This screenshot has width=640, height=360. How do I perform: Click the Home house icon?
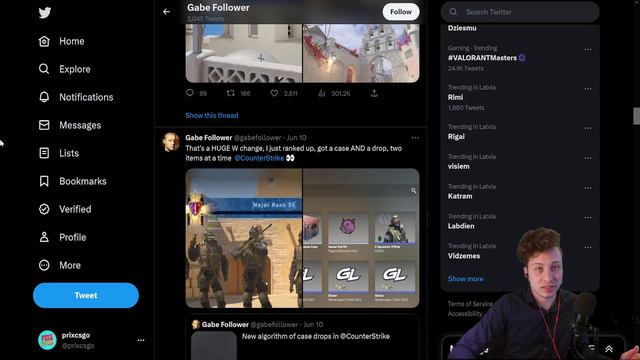tap(44, 41)
